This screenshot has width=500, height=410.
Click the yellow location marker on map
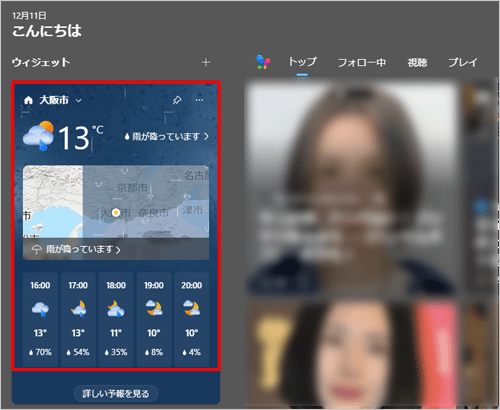[x=116, y=212]
